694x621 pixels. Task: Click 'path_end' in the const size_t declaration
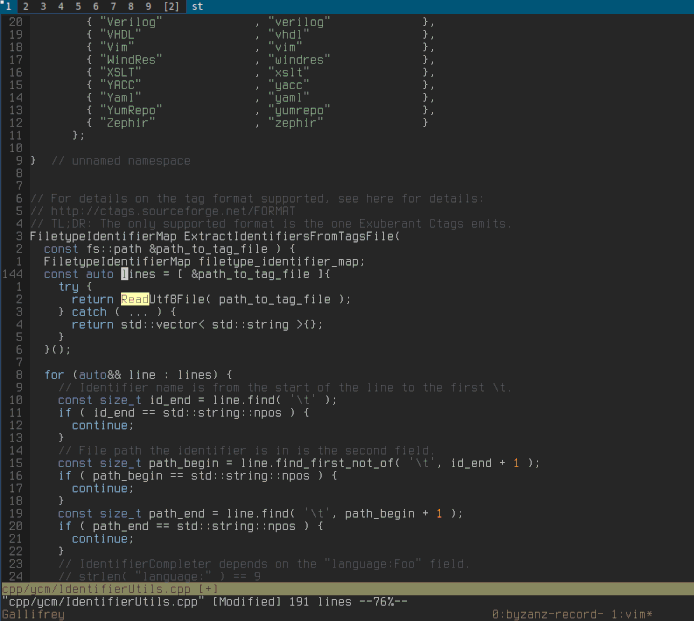click(177, 513)
